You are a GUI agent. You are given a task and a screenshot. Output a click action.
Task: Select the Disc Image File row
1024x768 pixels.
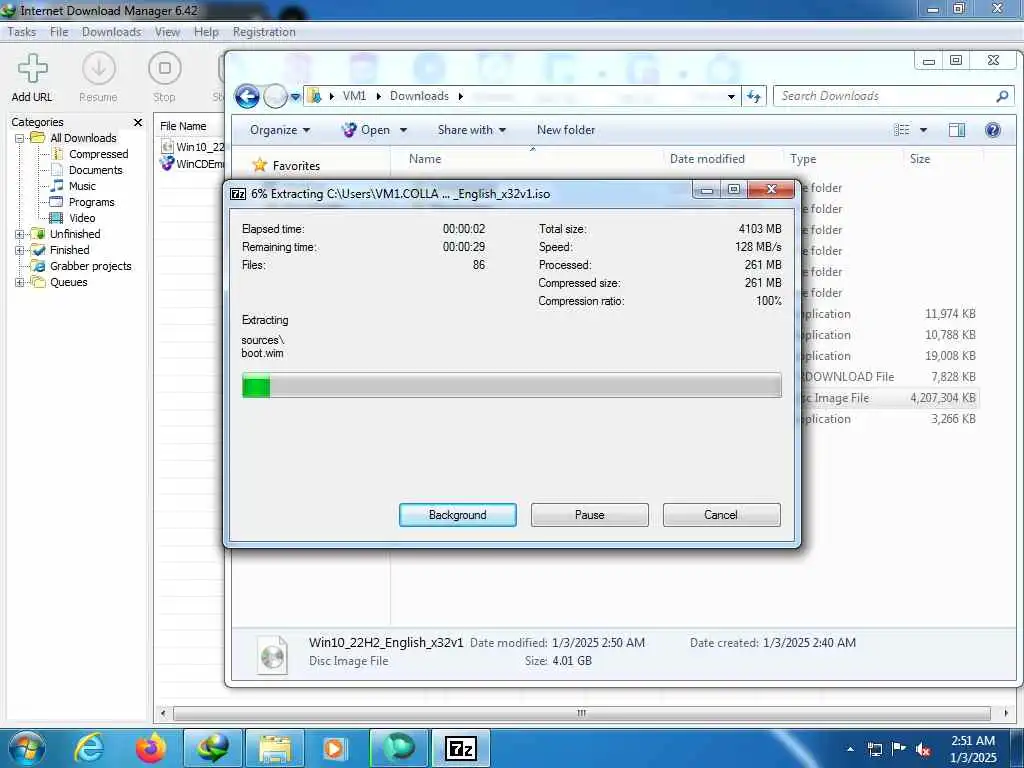[888, 398]
